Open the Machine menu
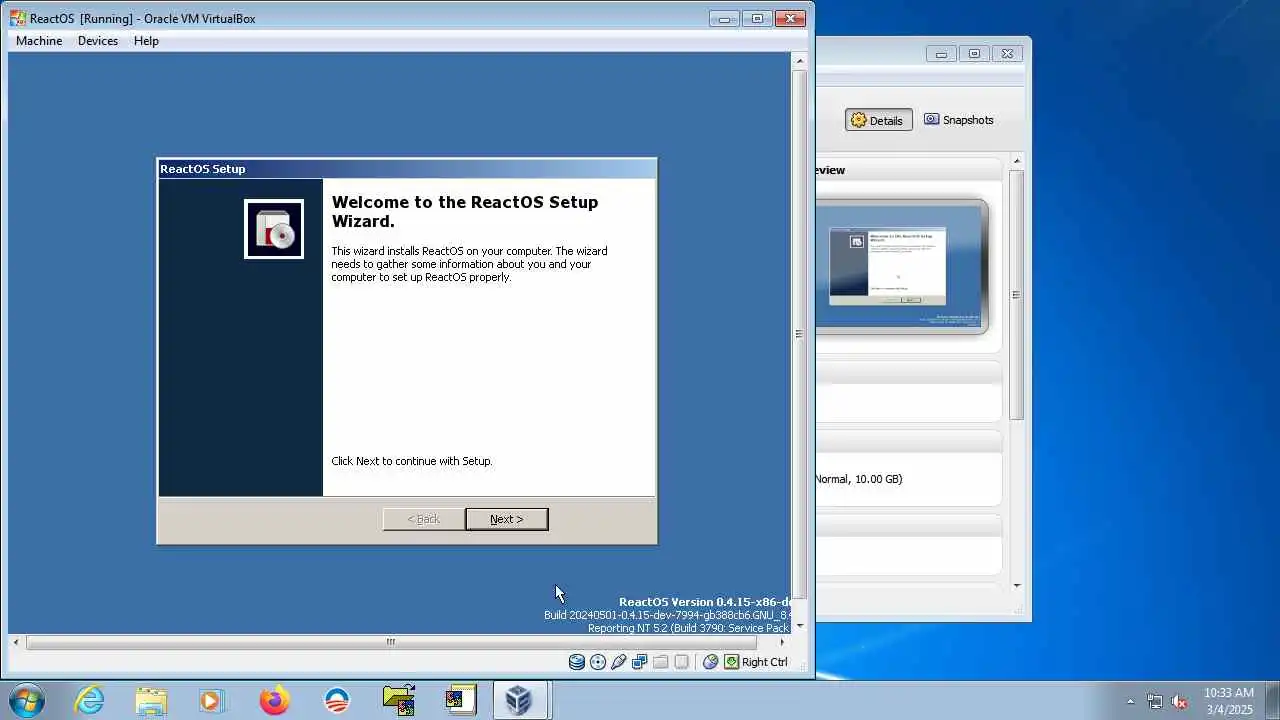The height and width of the screenshot is (720, 1280). point(39,41)
